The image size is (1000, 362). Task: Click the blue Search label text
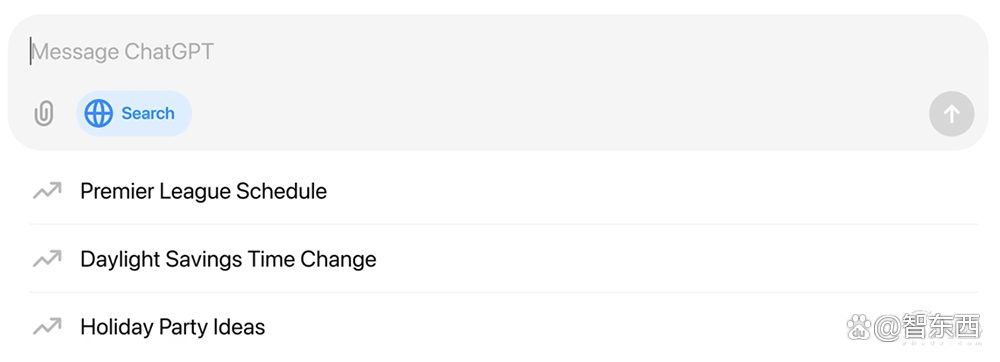(x=148, y=113)
